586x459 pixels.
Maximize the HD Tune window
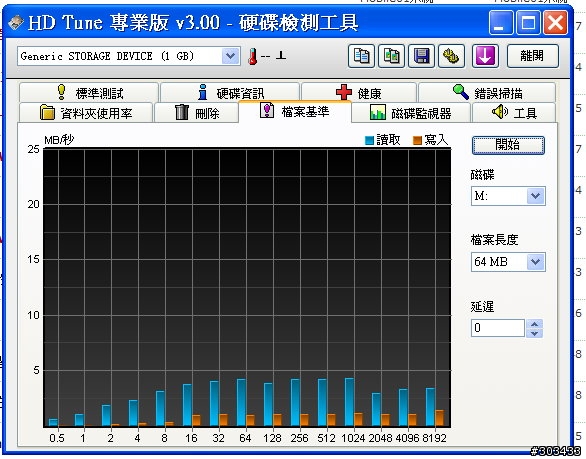(x=528, y=22)
